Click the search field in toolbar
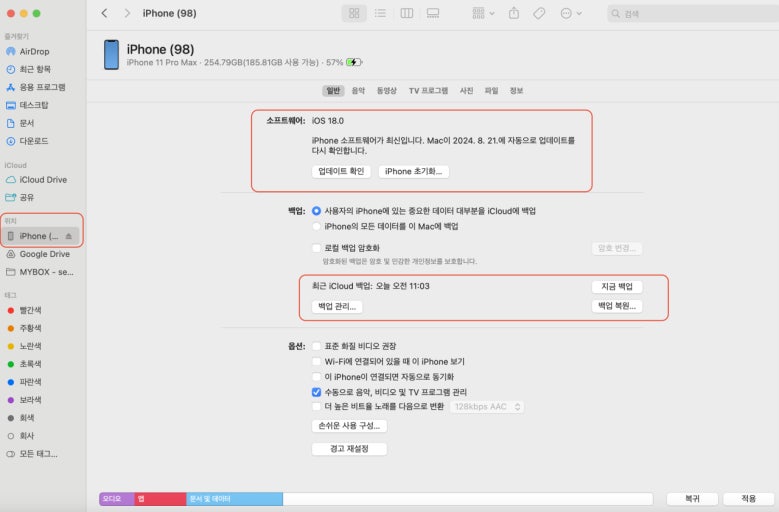The height and width of the screenshot is (512, 779). click(693, 14)
